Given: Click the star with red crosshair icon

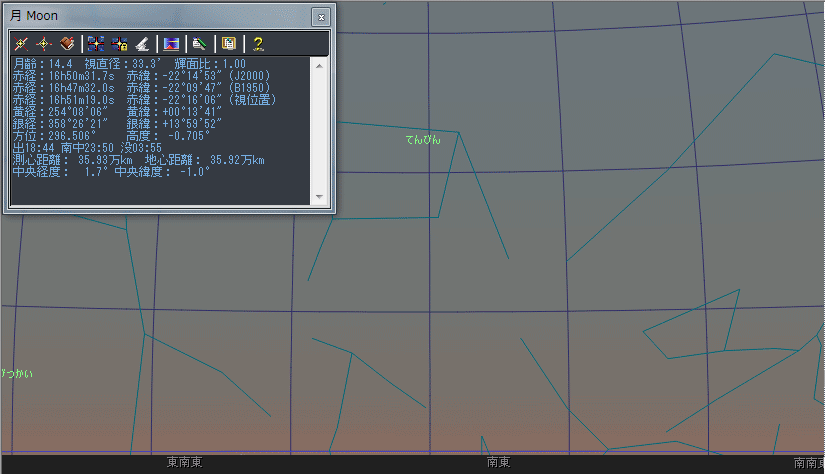Looking at the screenshot, I should pyautogui.click(x=44, y=44).
